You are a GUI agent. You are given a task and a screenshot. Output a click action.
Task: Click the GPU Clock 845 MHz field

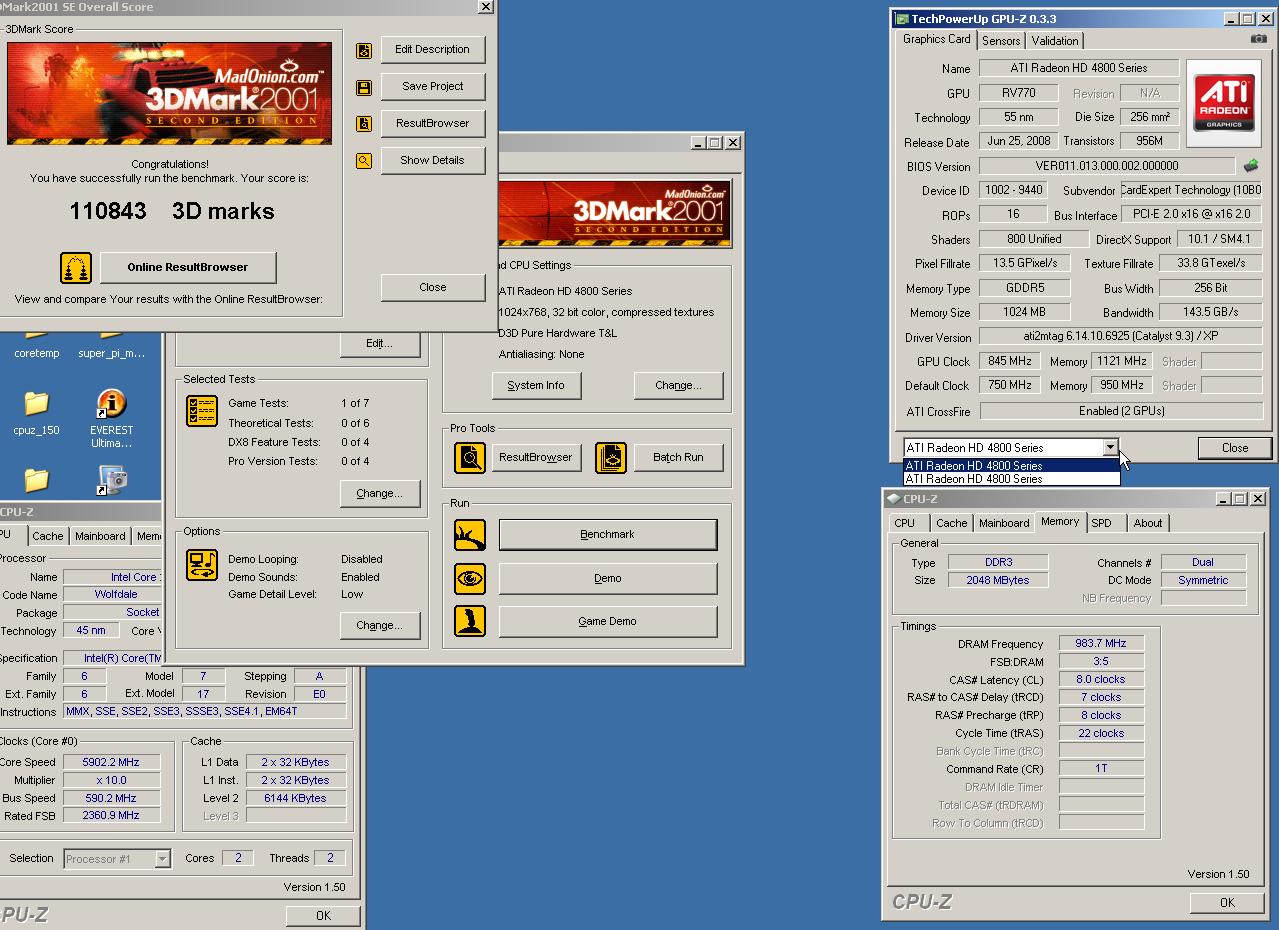click(x=1010, y=361)
